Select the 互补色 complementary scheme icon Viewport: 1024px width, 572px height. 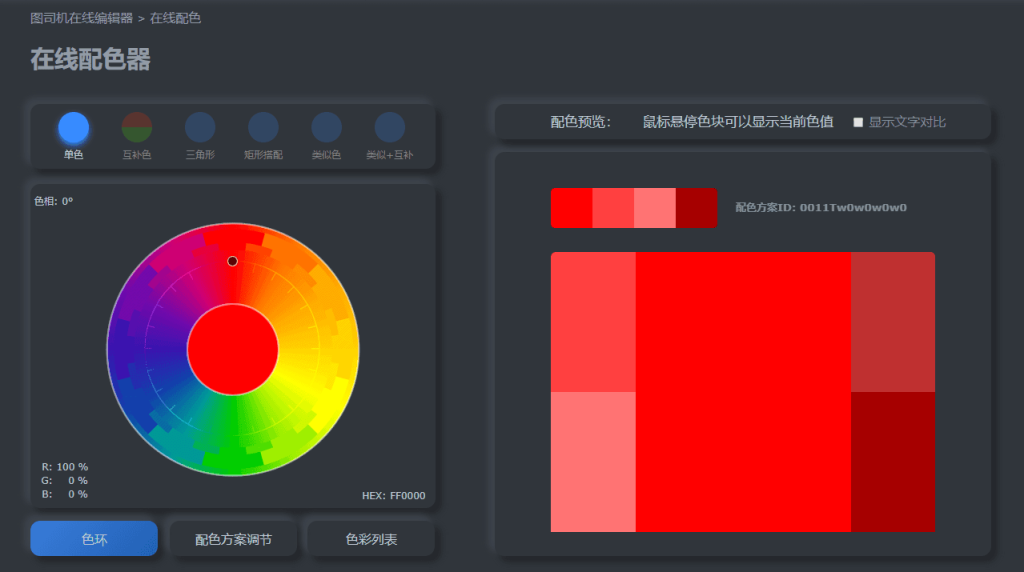coord(137,128)
